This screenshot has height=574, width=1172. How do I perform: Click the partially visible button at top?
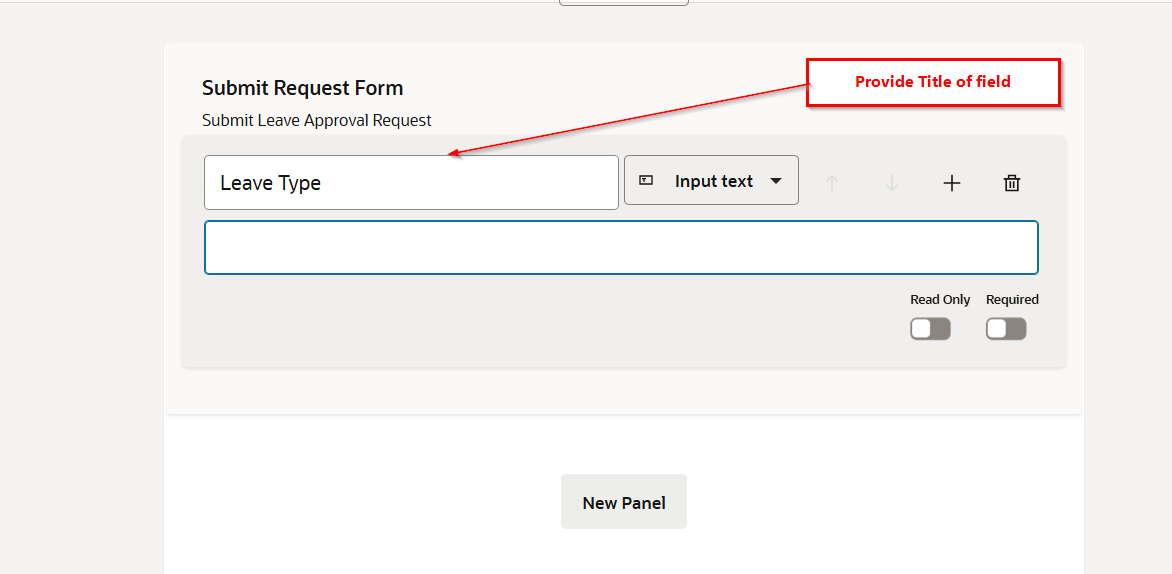tap(624, 3)
